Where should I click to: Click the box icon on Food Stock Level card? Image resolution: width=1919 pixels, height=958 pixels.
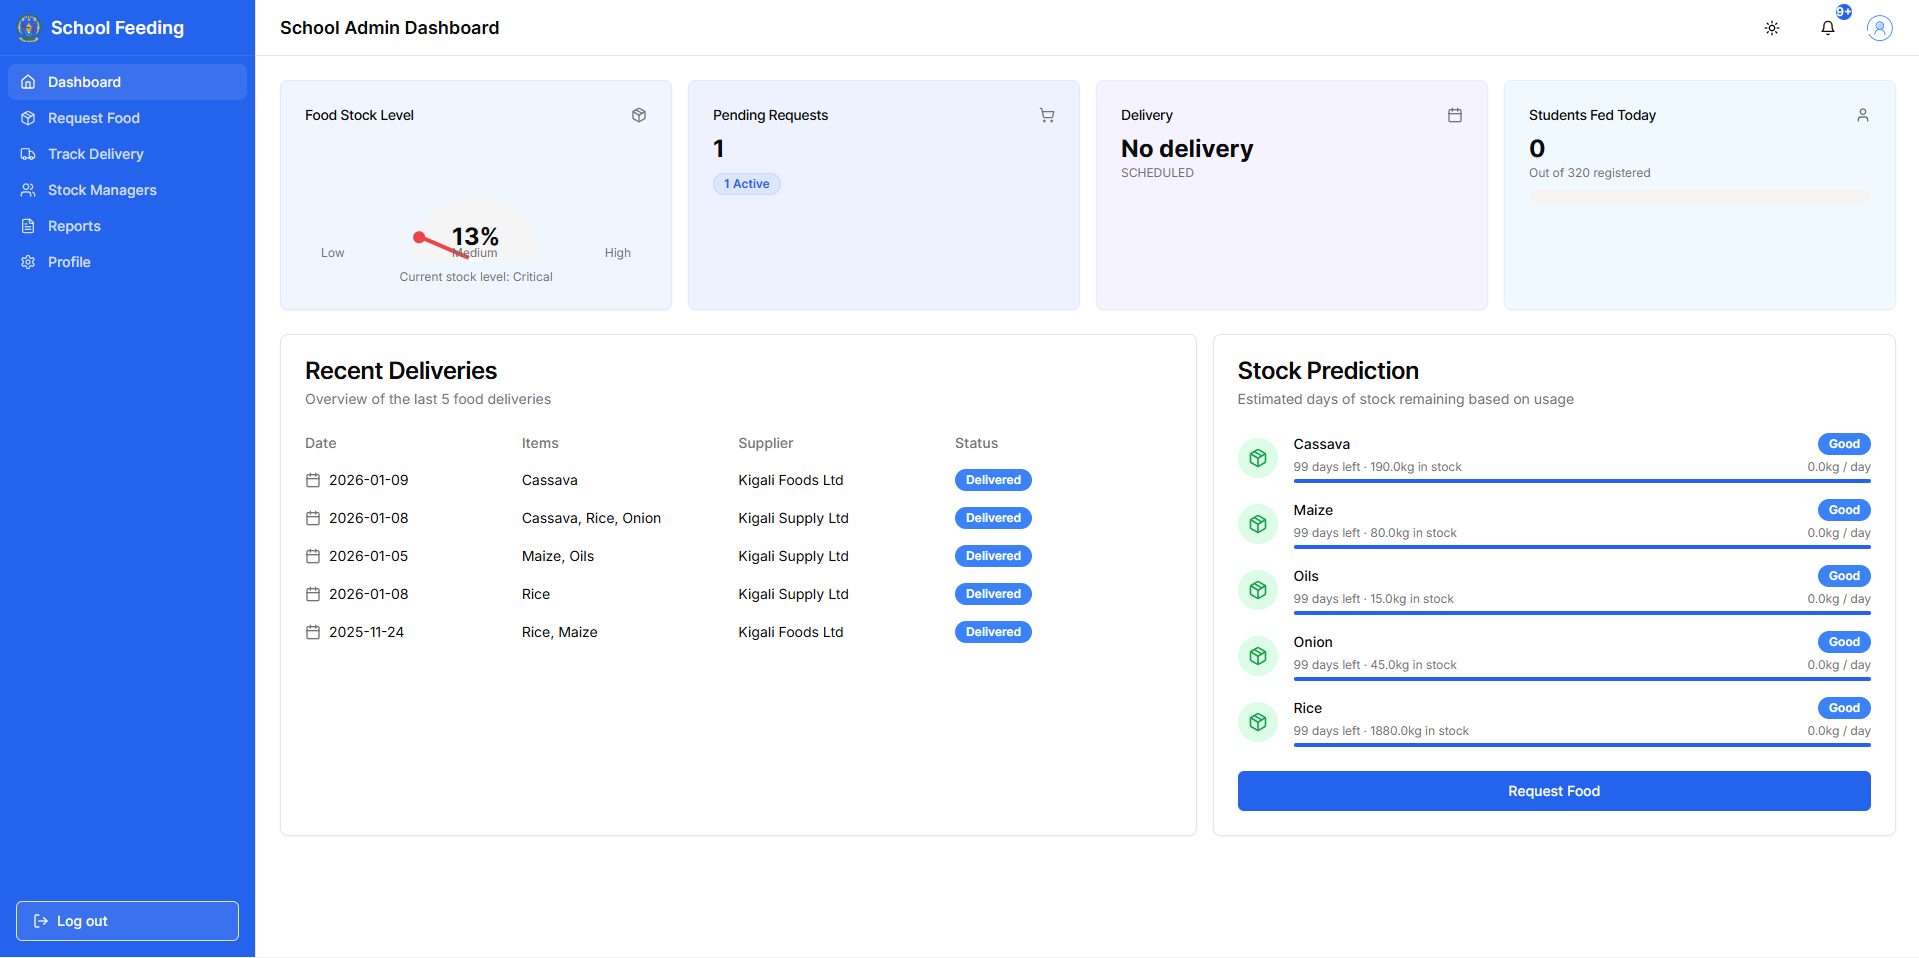tap(639, 115)
